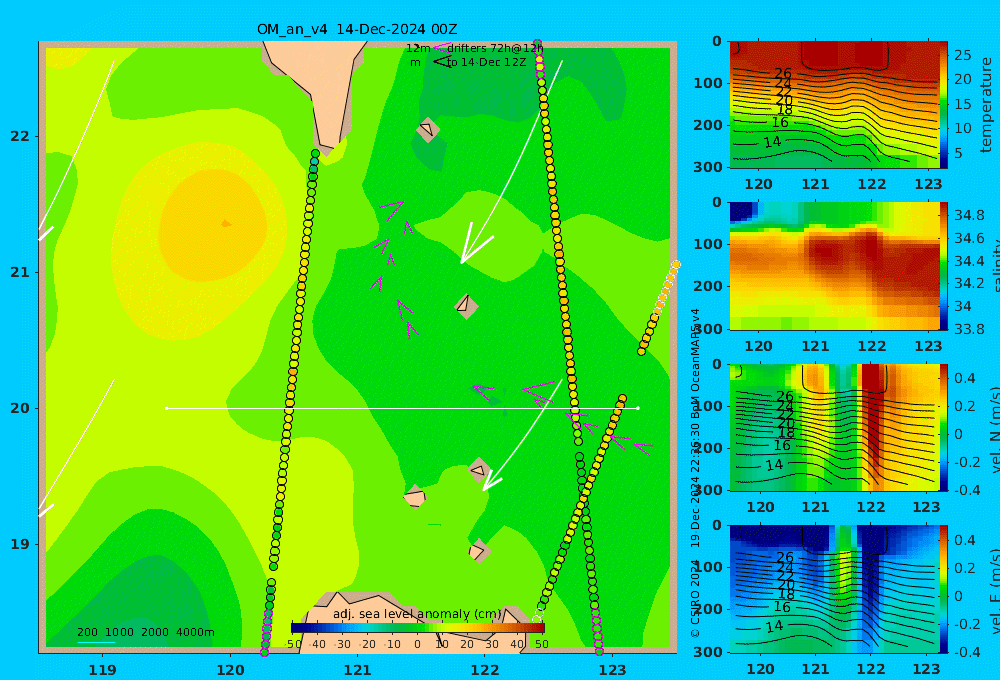This screenshot has width=1000, height=680.
Task: Click the '200 1000 2000 4000m' depth scale legend
Action: [x=145, y=632]
